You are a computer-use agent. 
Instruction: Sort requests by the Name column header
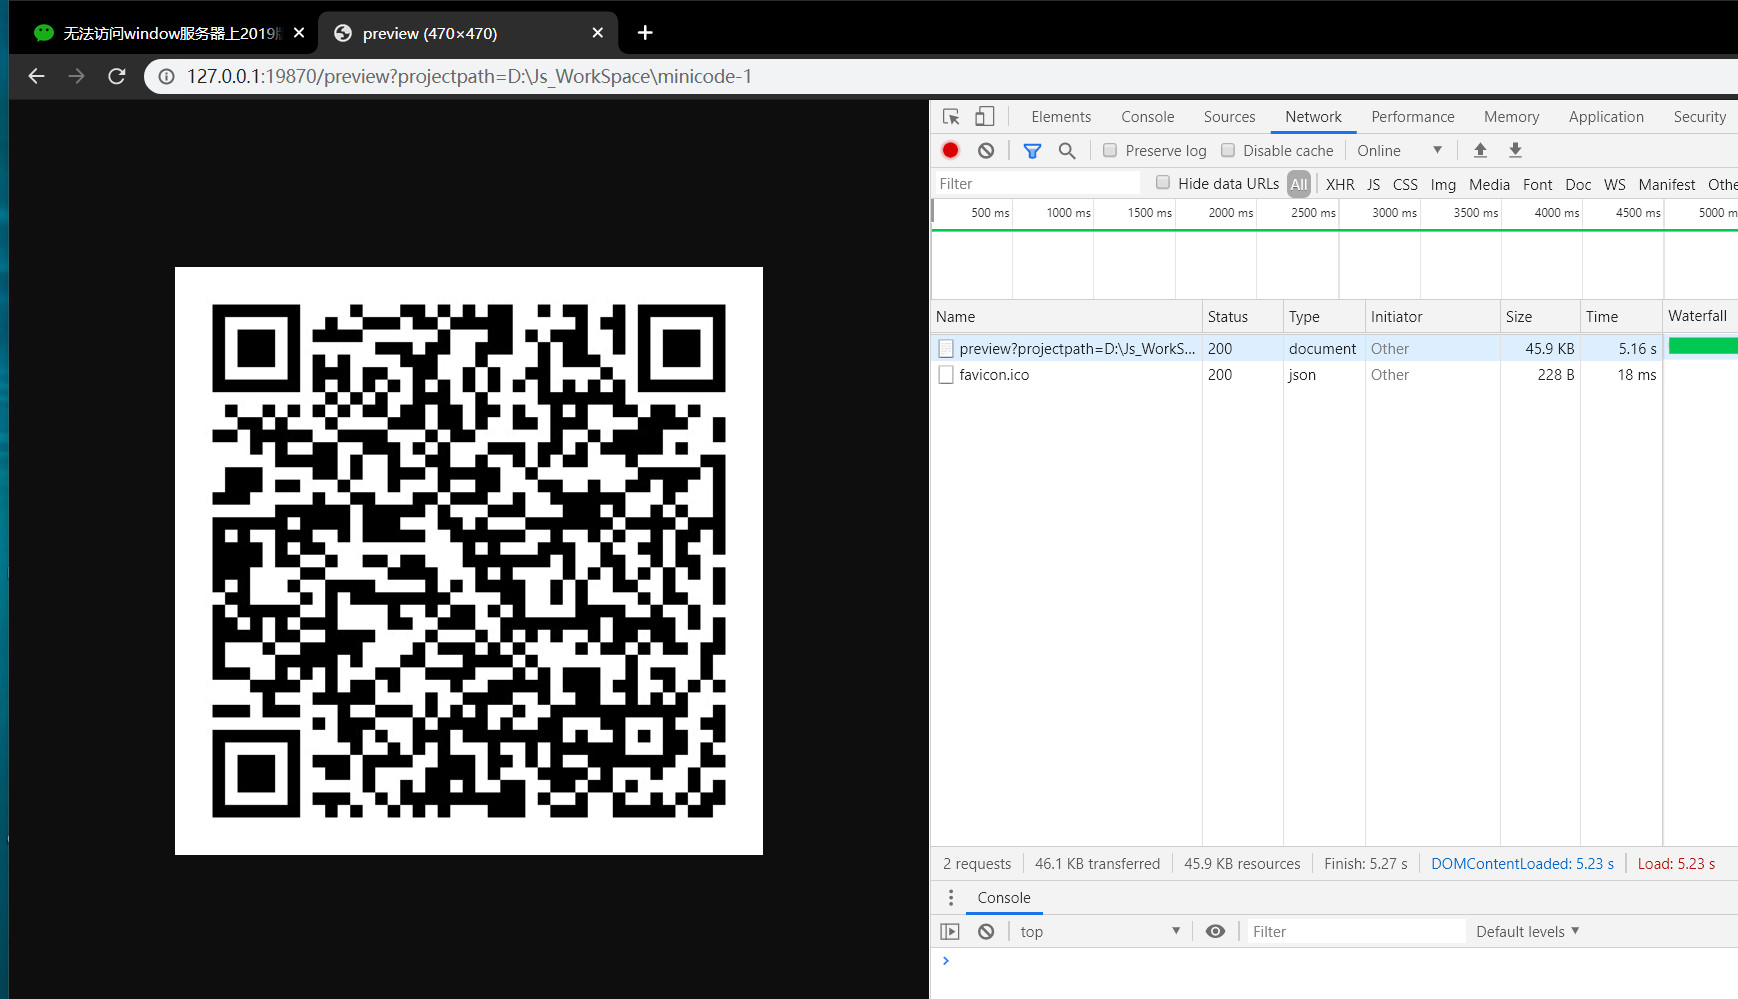click(x=1066, y=316)
